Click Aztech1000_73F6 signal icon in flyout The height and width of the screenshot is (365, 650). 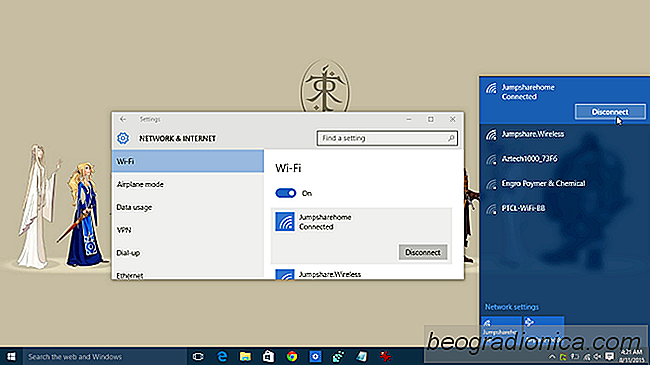coord(491,159)
